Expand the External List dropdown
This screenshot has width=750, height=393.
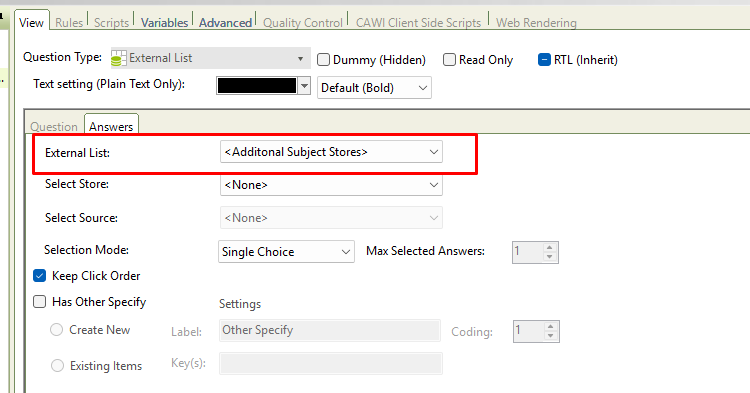click(331, 152)
